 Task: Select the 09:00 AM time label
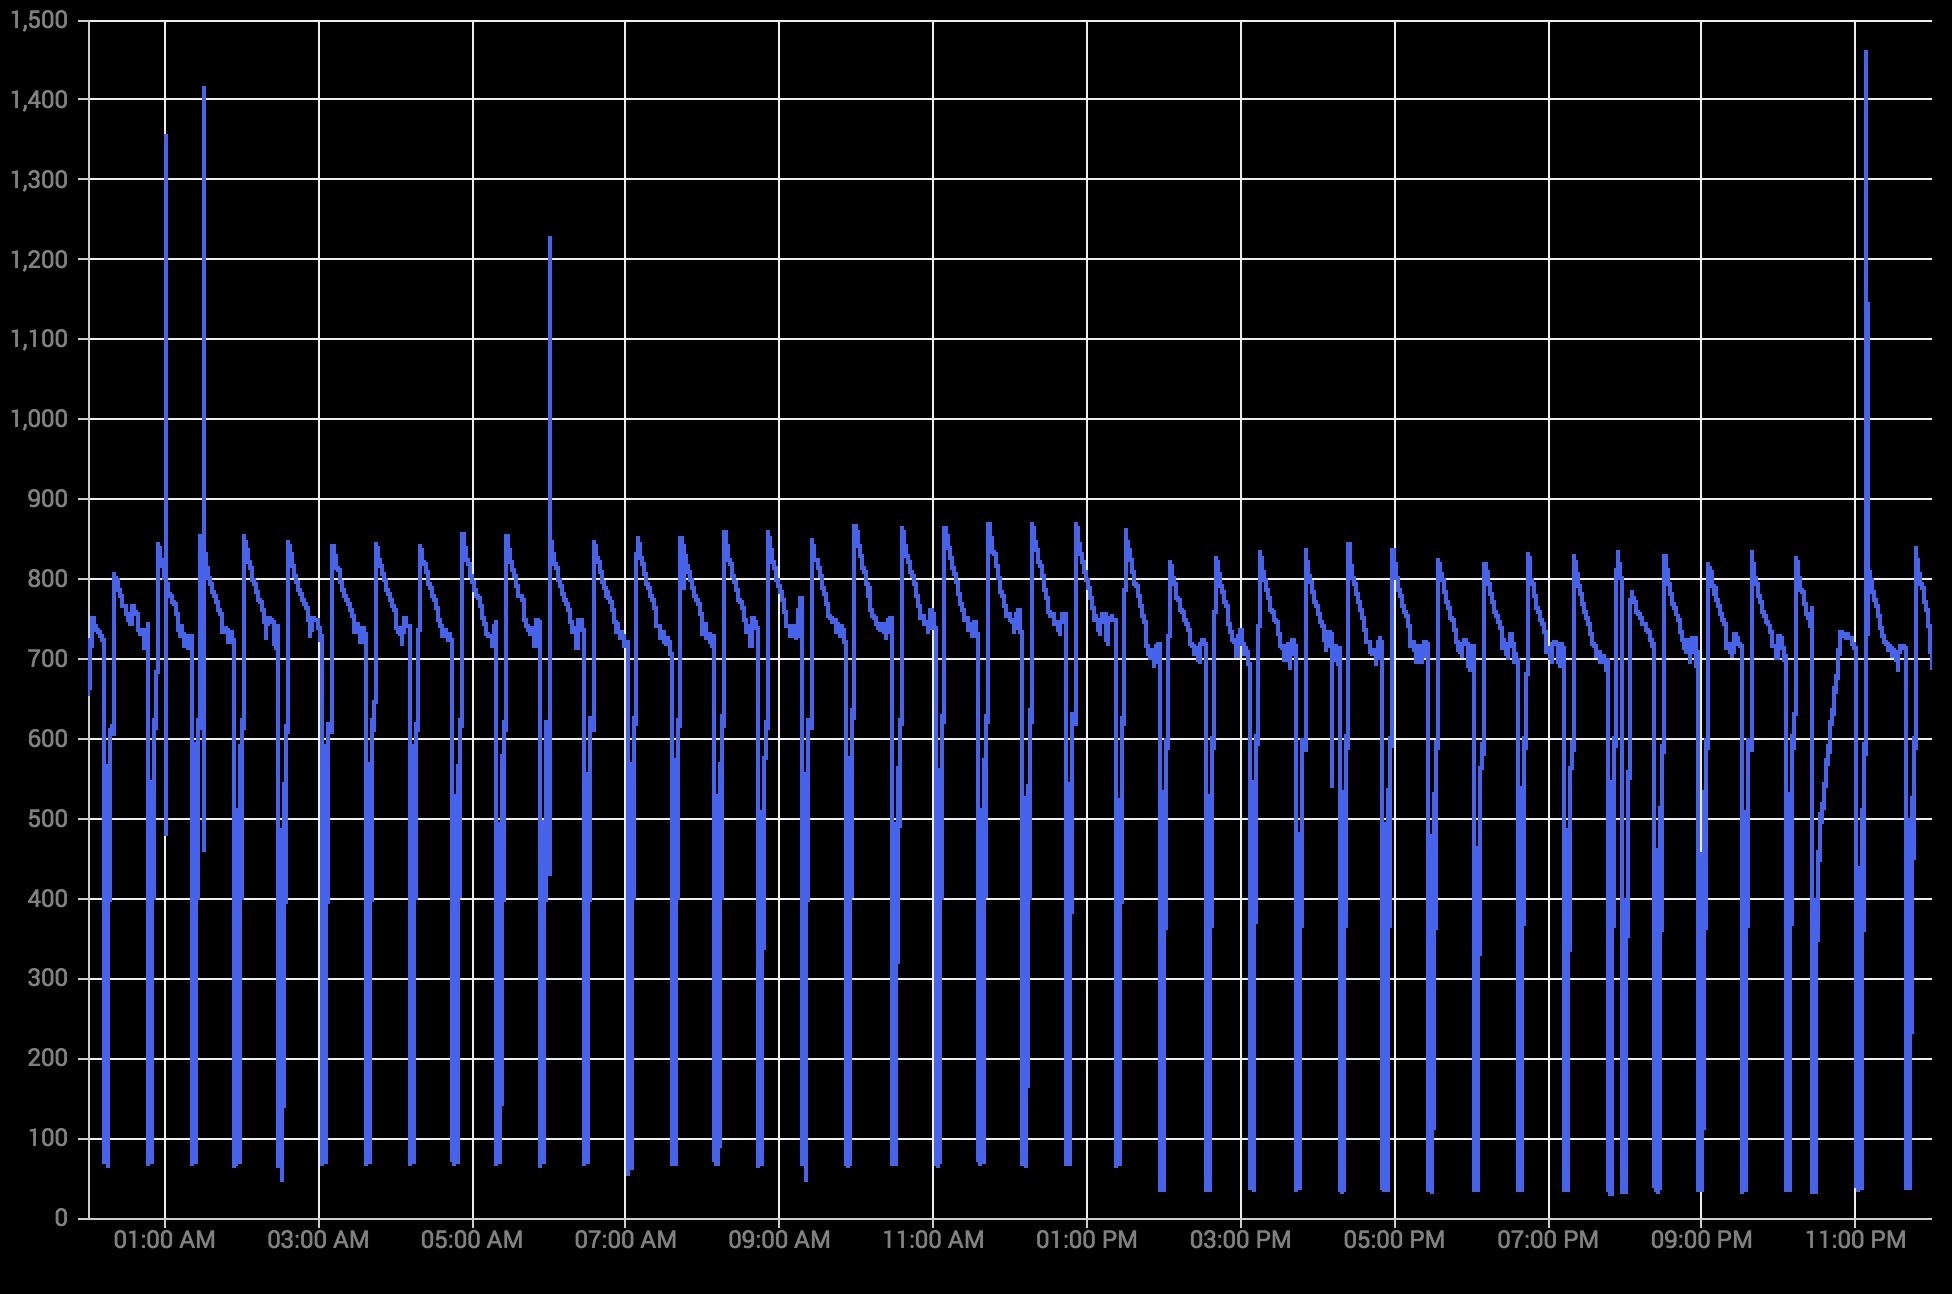(x=779, y=1240)
